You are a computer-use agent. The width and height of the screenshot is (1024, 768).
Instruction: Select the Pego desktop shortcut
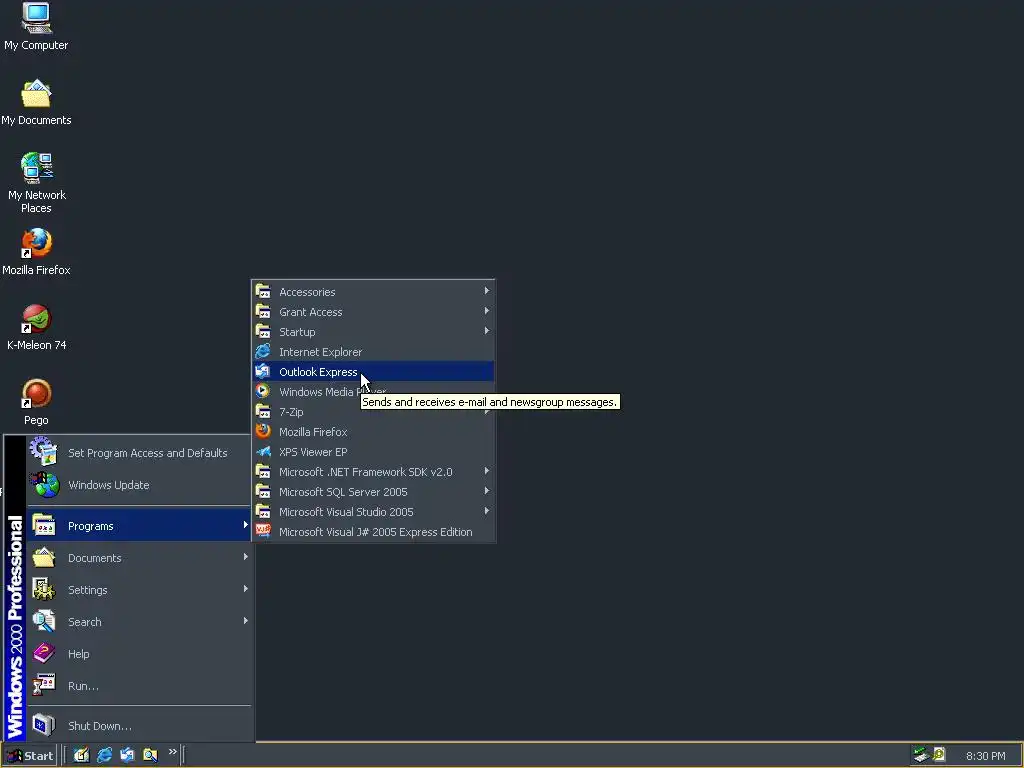click(x=36, y=402)
